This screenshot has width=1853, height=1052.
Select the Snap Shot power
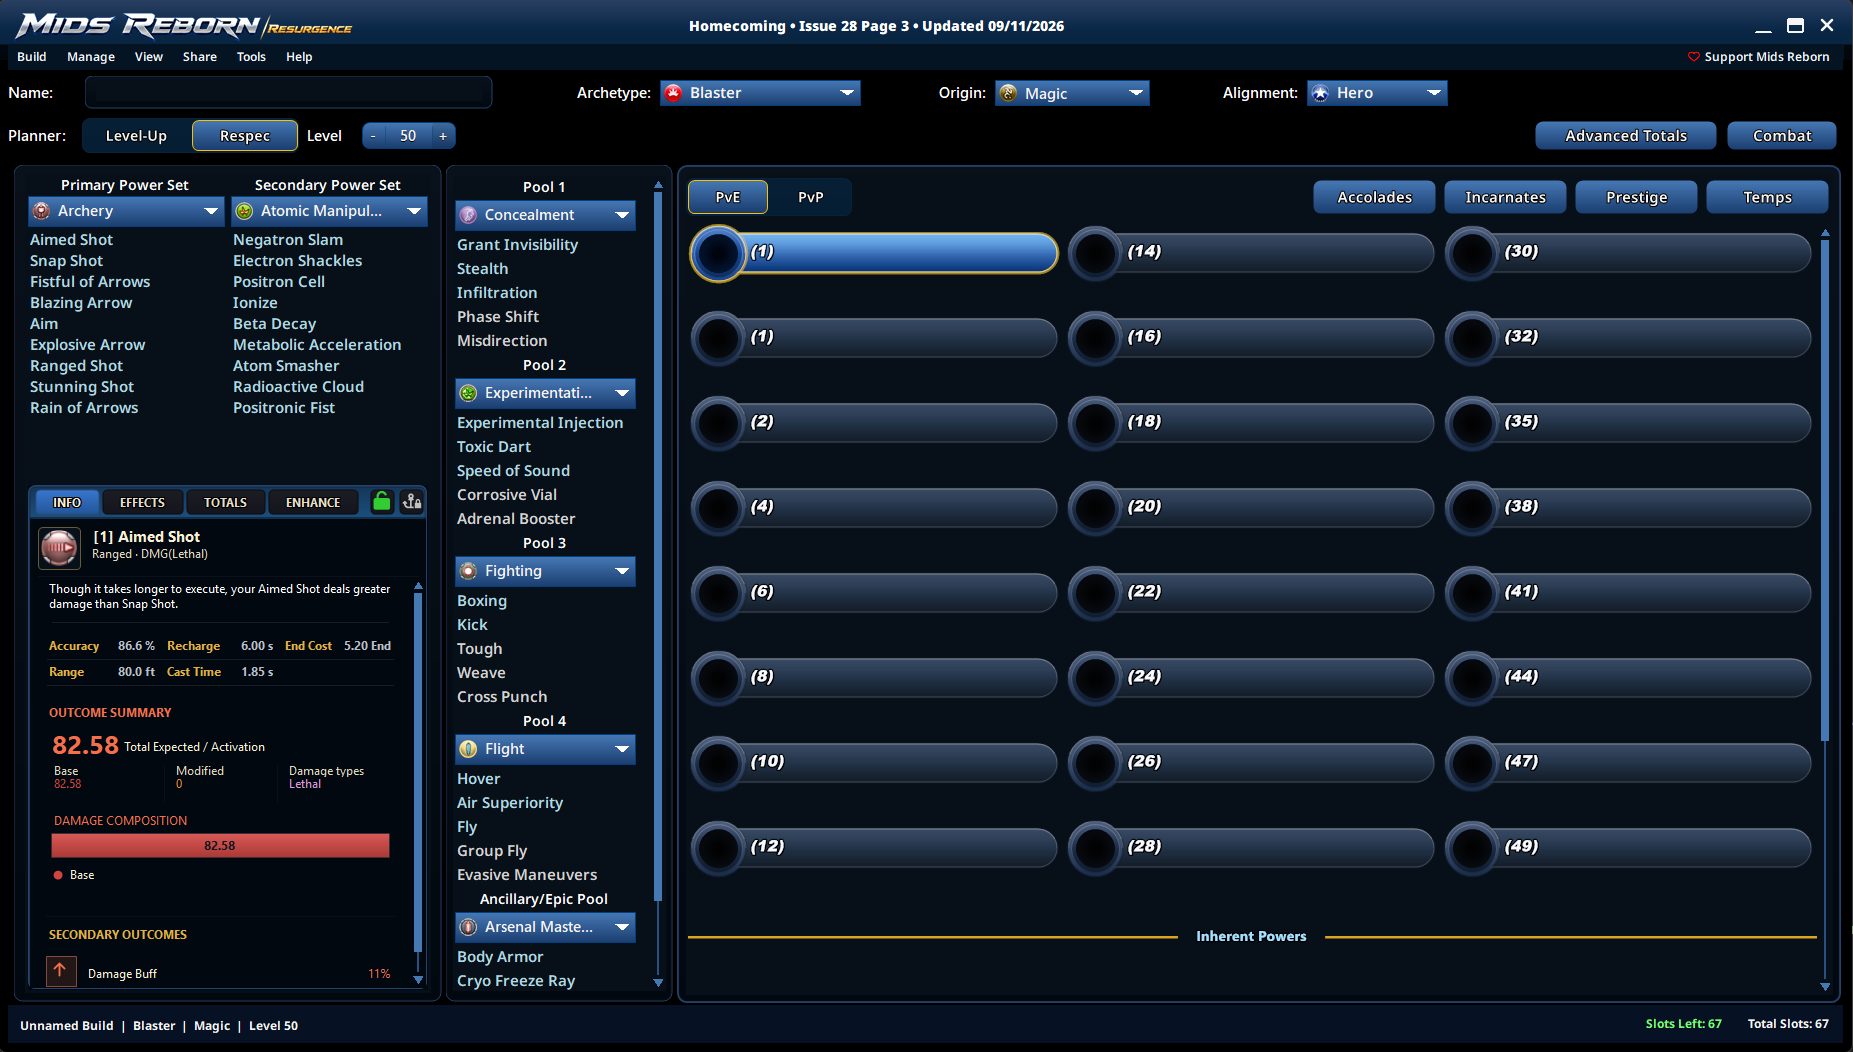click(x=66, y=261)
